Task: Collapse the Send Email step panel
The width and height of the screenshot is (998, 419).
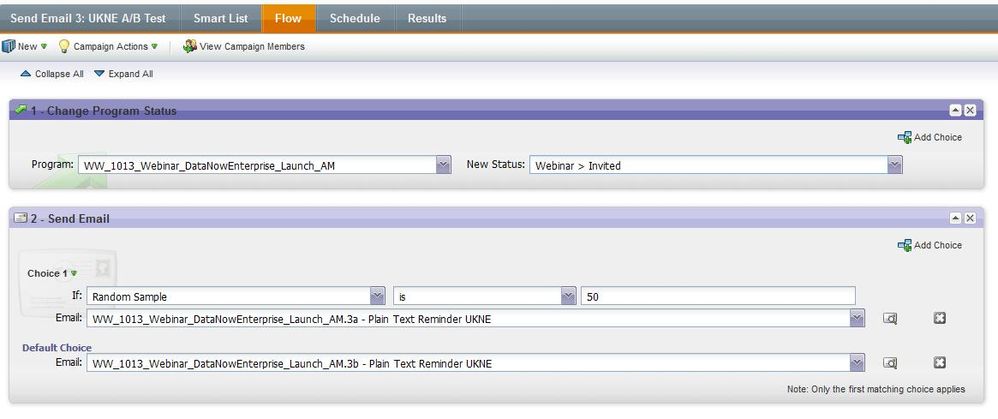Action: coord(955,218)
